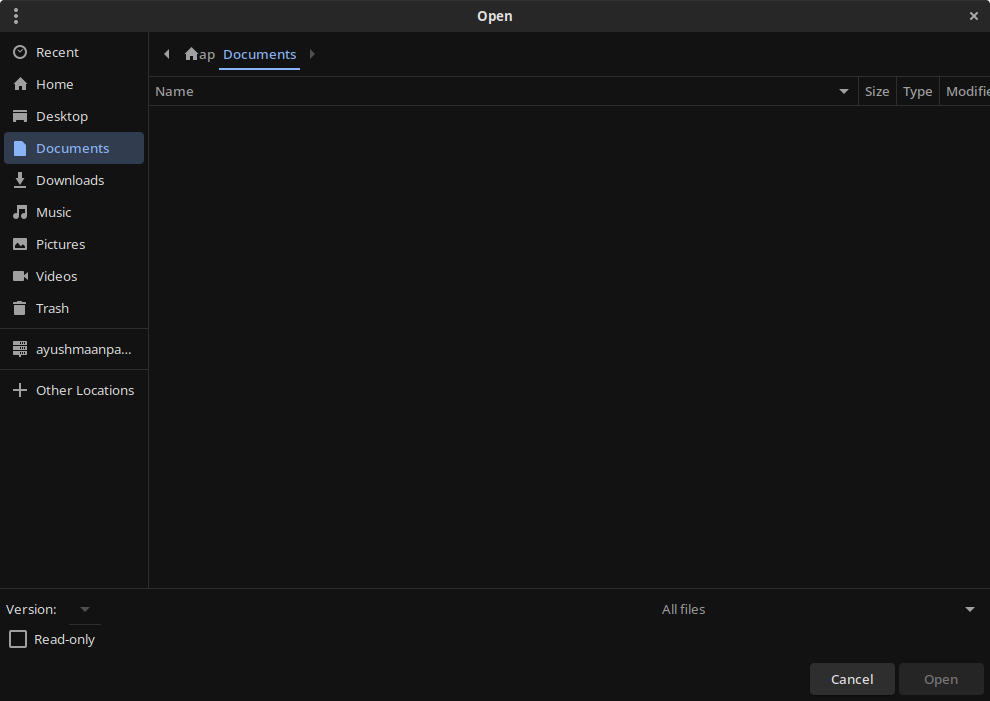
Task: Select Desktop in the sidebar
Action: tap(74, 116)
